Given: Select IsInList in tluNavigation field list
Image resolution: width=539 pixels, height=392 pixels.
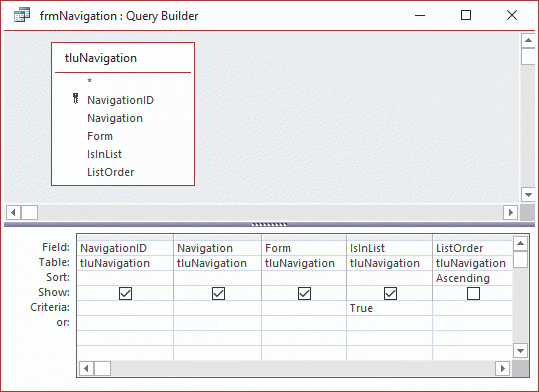Looking at the screenshot, I should tap(104, 154).
